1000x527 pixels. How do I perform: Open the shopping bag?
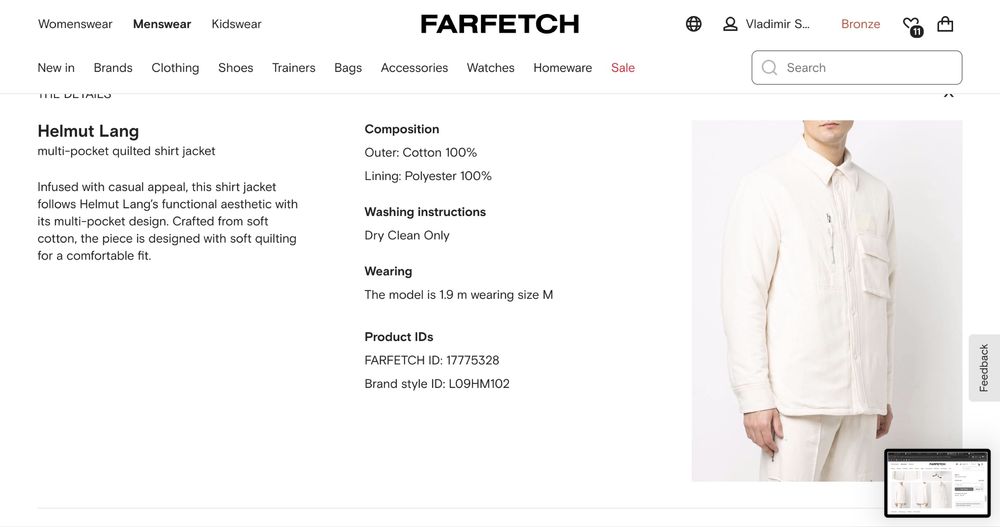pos(945,24)
